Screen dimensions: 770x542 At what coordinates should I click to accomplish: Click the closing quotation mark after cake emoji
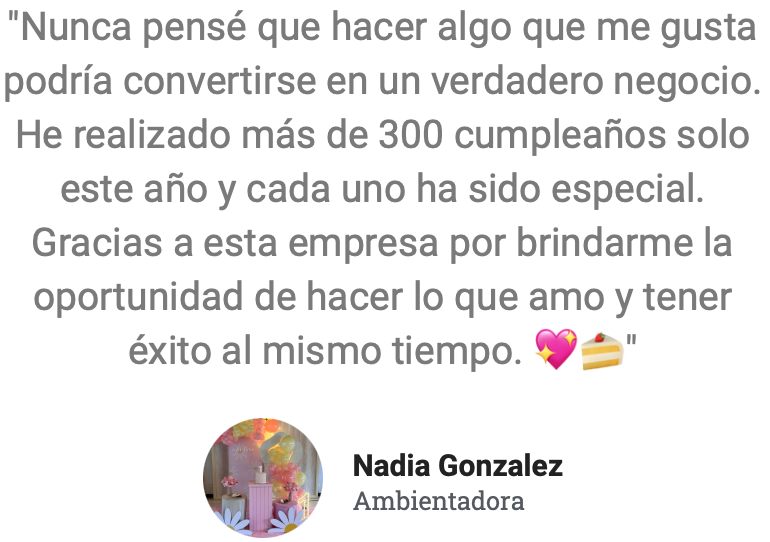pos(631,341)
